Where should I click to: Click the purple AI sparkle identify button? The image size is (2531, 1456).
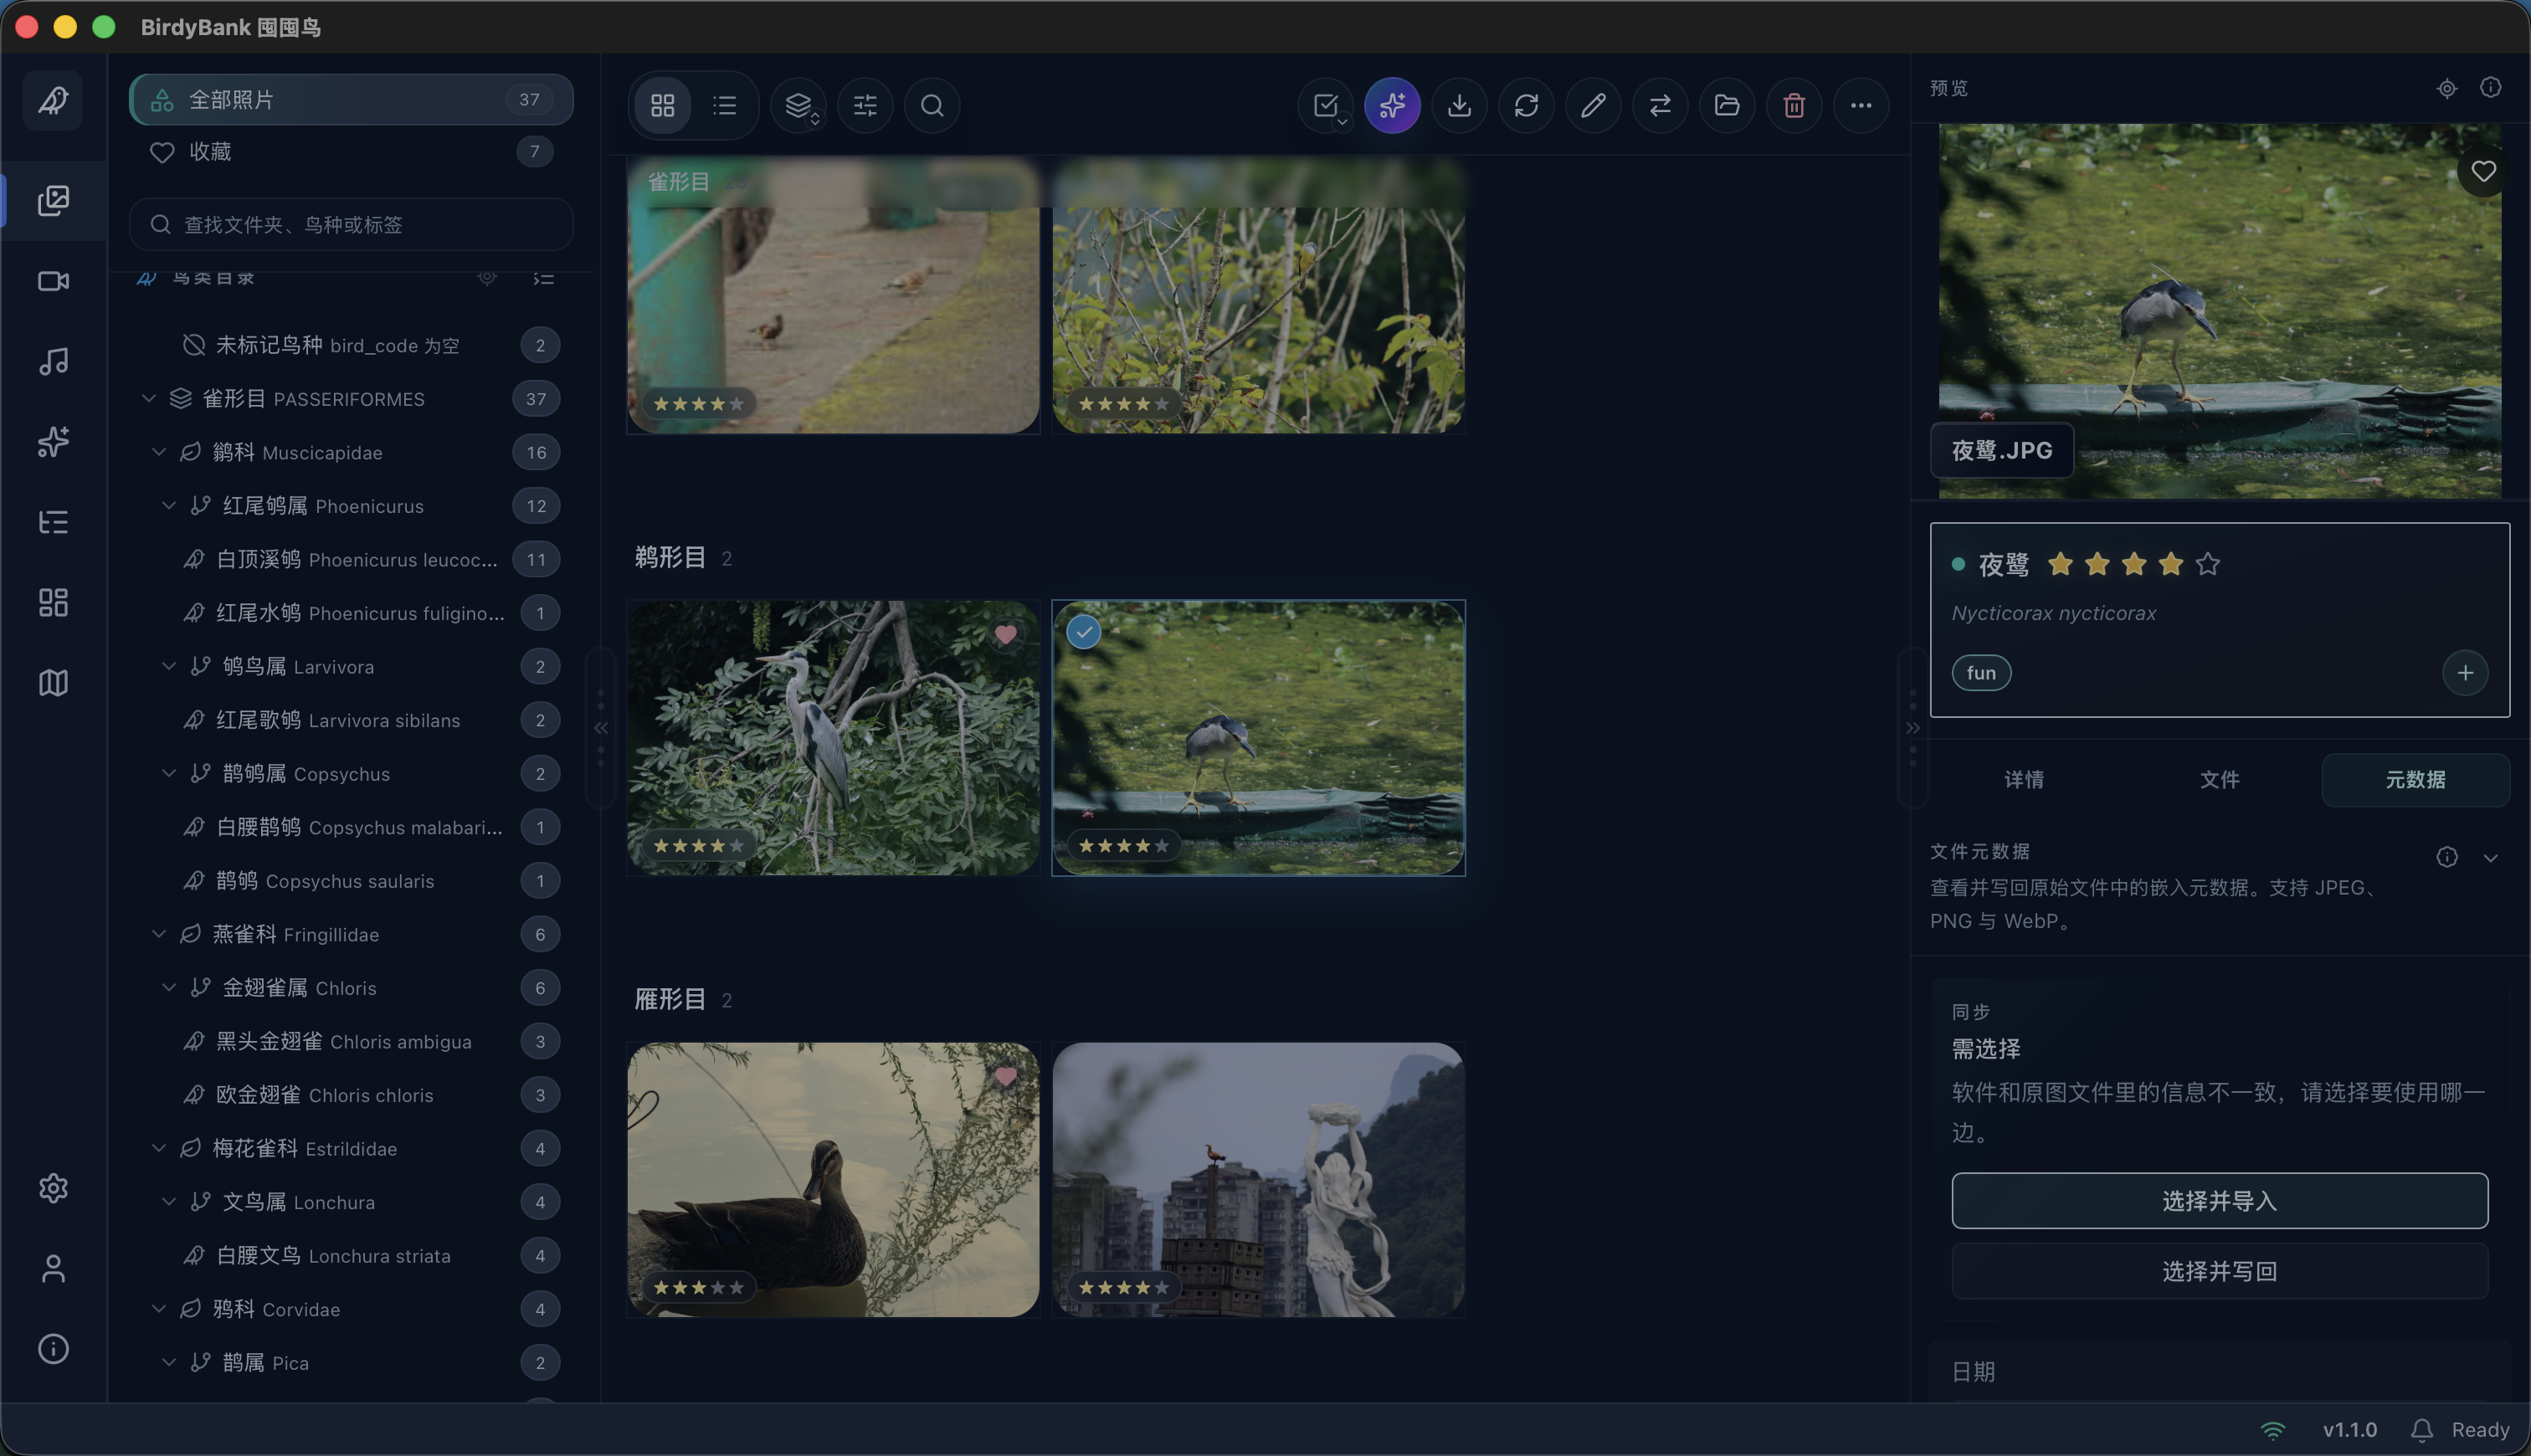click(x=1392, y=105)
